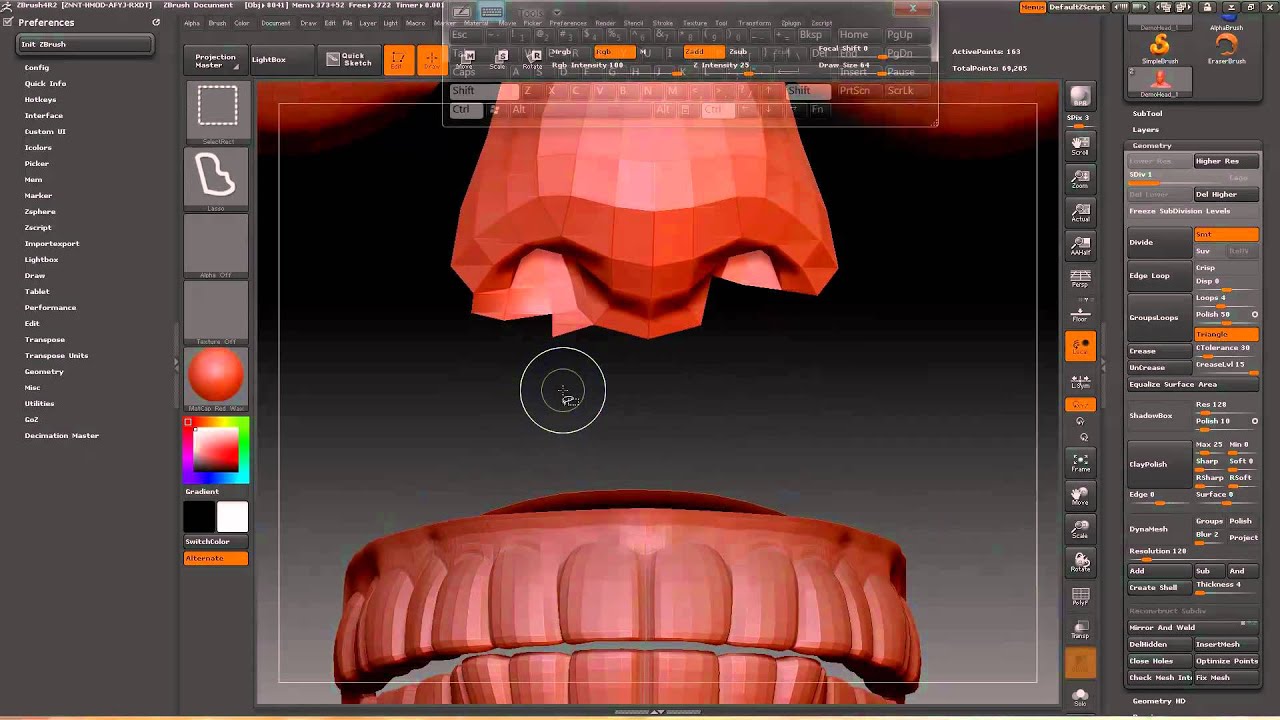
Task: Toggle Transp transparency mode
Action: [x=1080, y=629]
